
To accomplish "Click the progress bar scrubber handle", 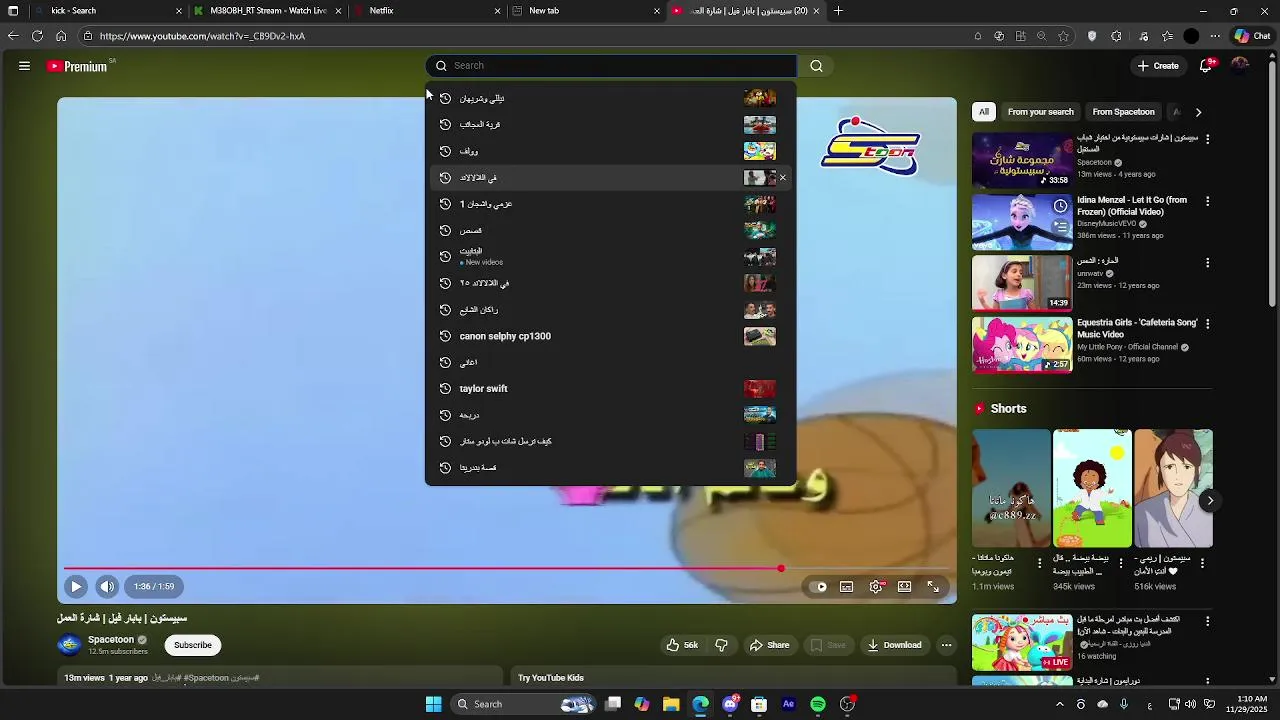I will click(781, 569).
